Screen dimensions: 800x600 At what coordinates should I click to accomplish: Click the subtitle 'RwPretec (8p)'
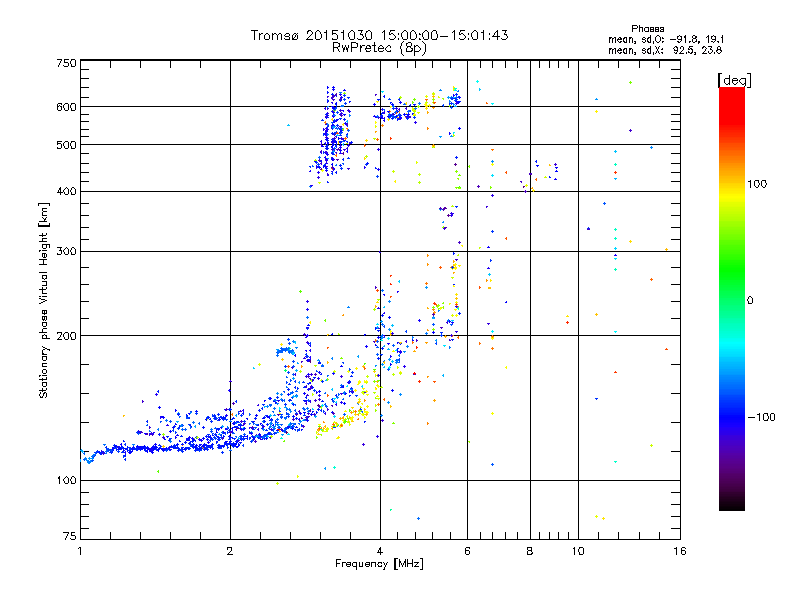379,48
